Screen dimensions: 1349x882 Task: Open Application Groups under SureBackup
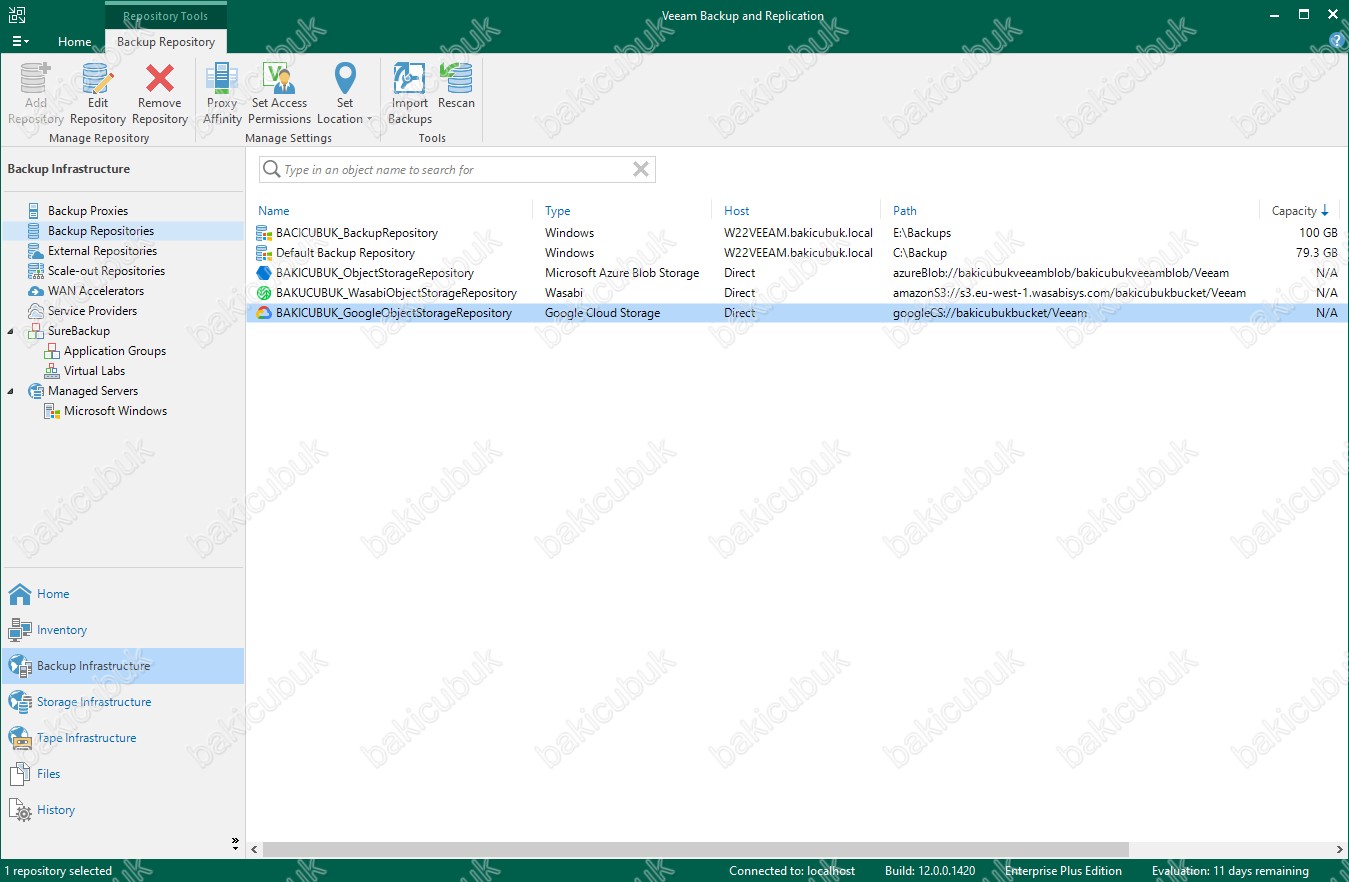[x=115, y=351]
